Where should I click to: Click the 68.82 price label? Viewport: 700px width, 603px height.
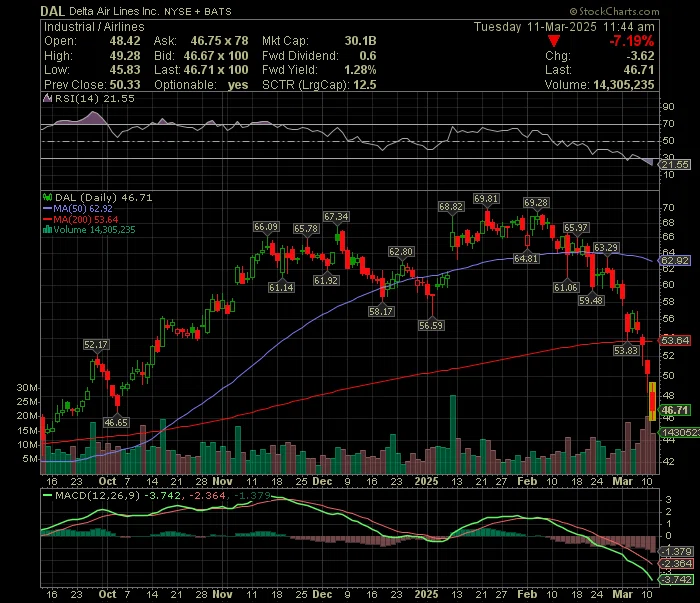[451, 207]
